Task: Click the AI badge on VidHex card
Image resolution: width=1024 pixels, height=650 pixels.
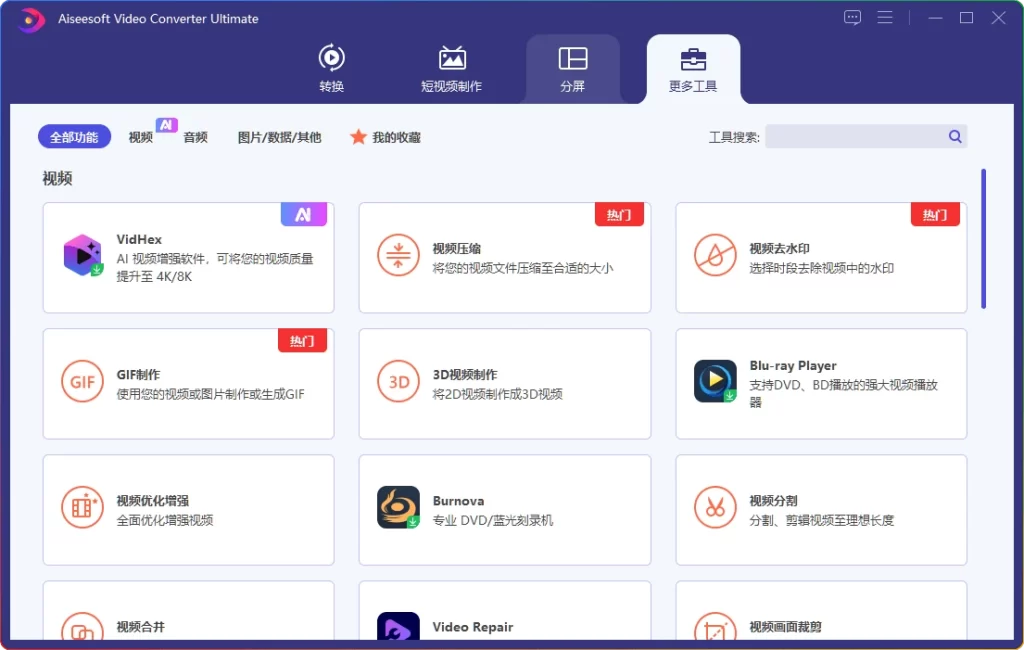Action: pos(304,214)
